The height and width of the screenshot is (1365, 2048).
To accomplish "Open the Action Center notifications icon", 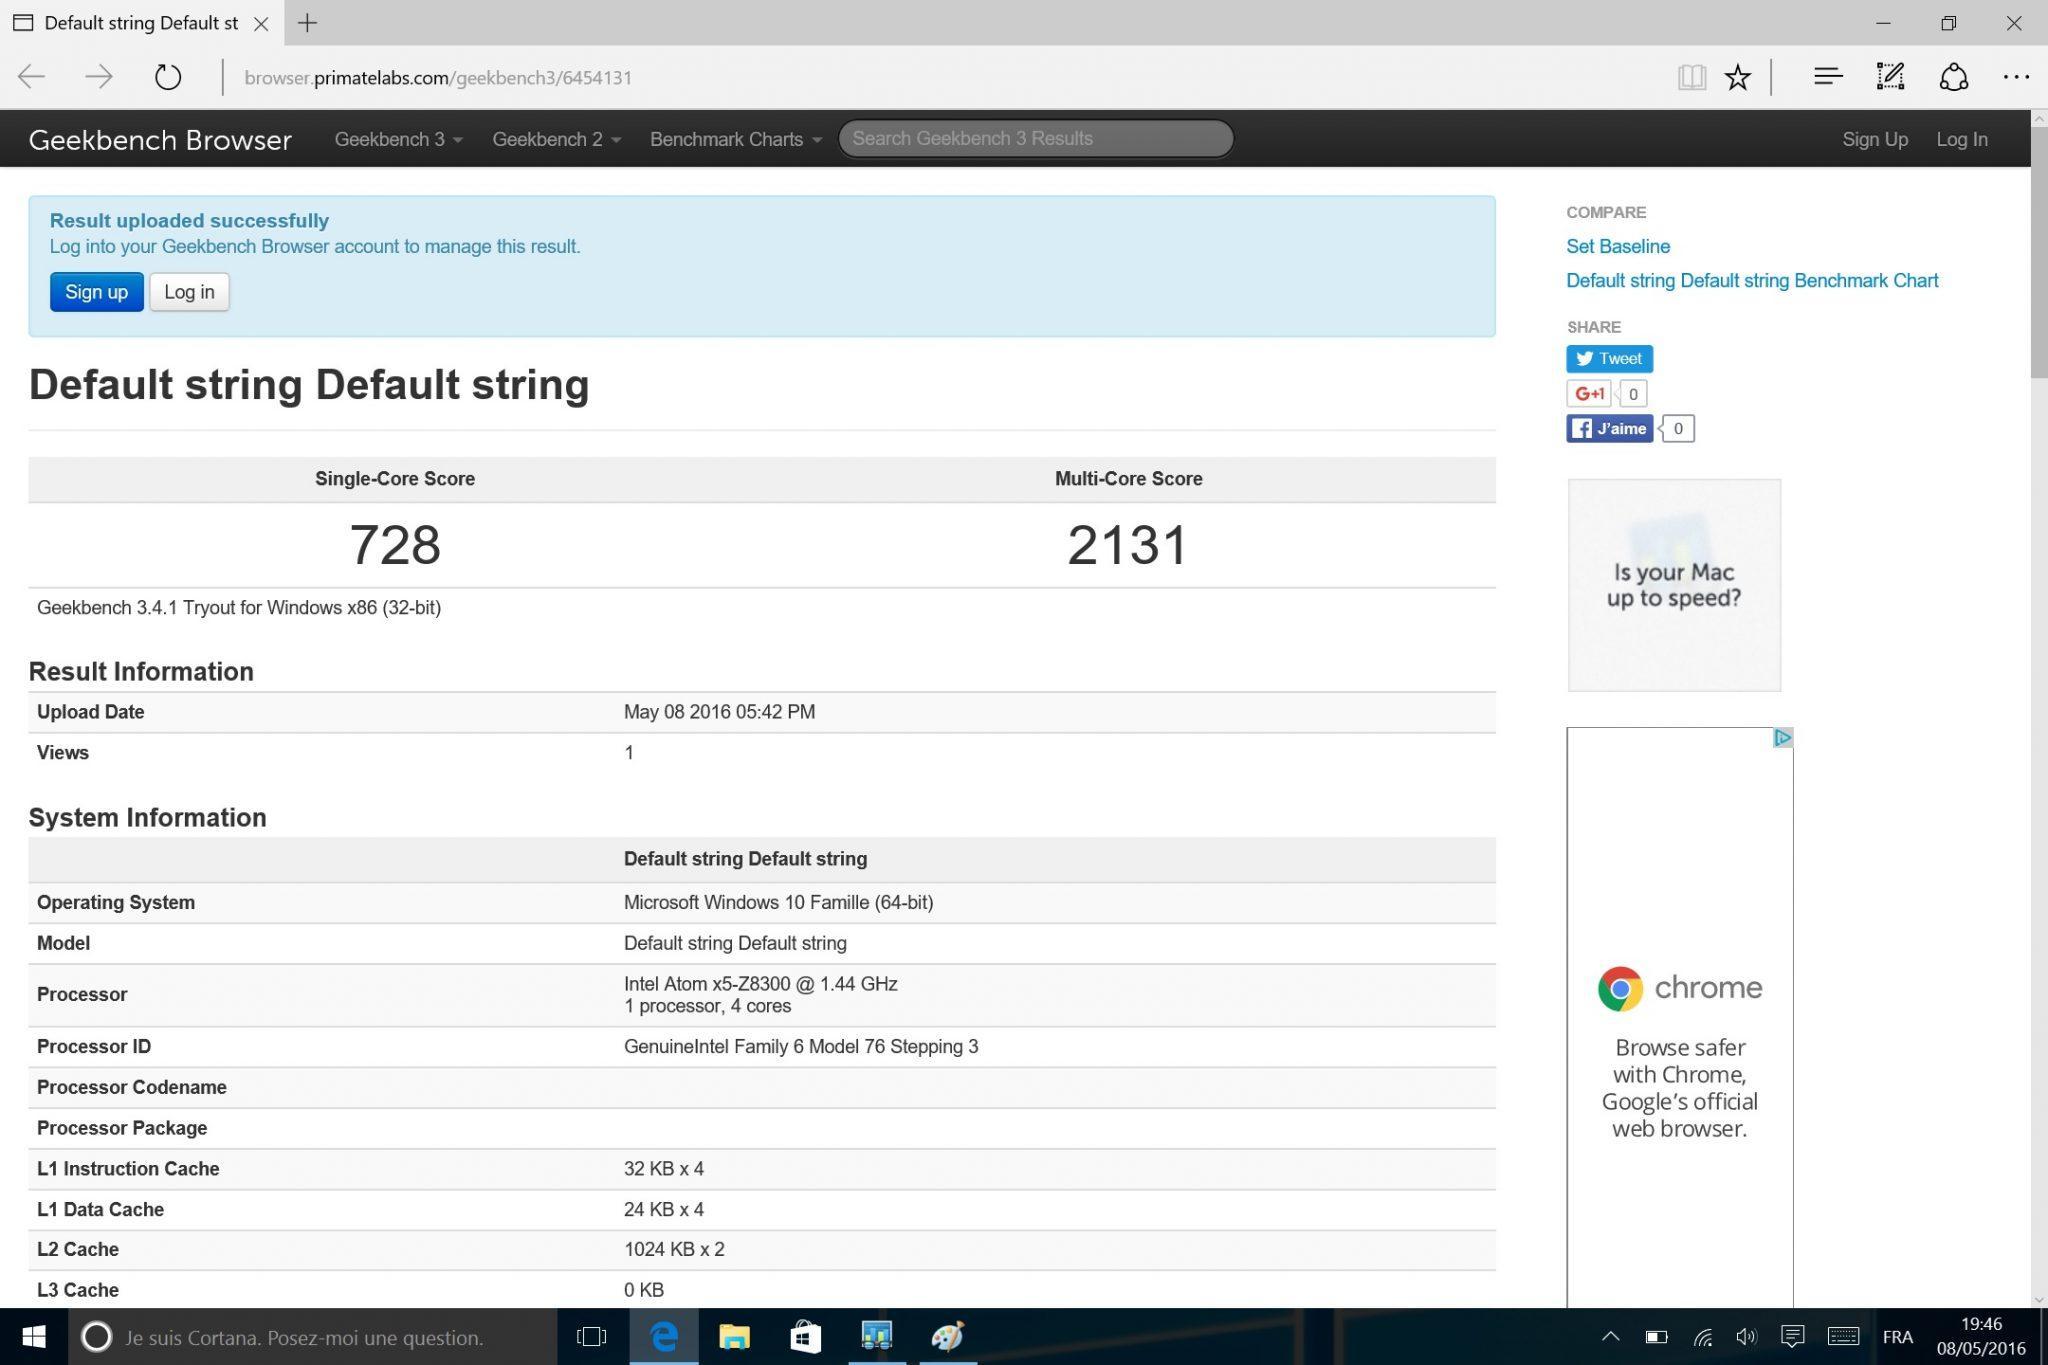I will point(1792,1337).
